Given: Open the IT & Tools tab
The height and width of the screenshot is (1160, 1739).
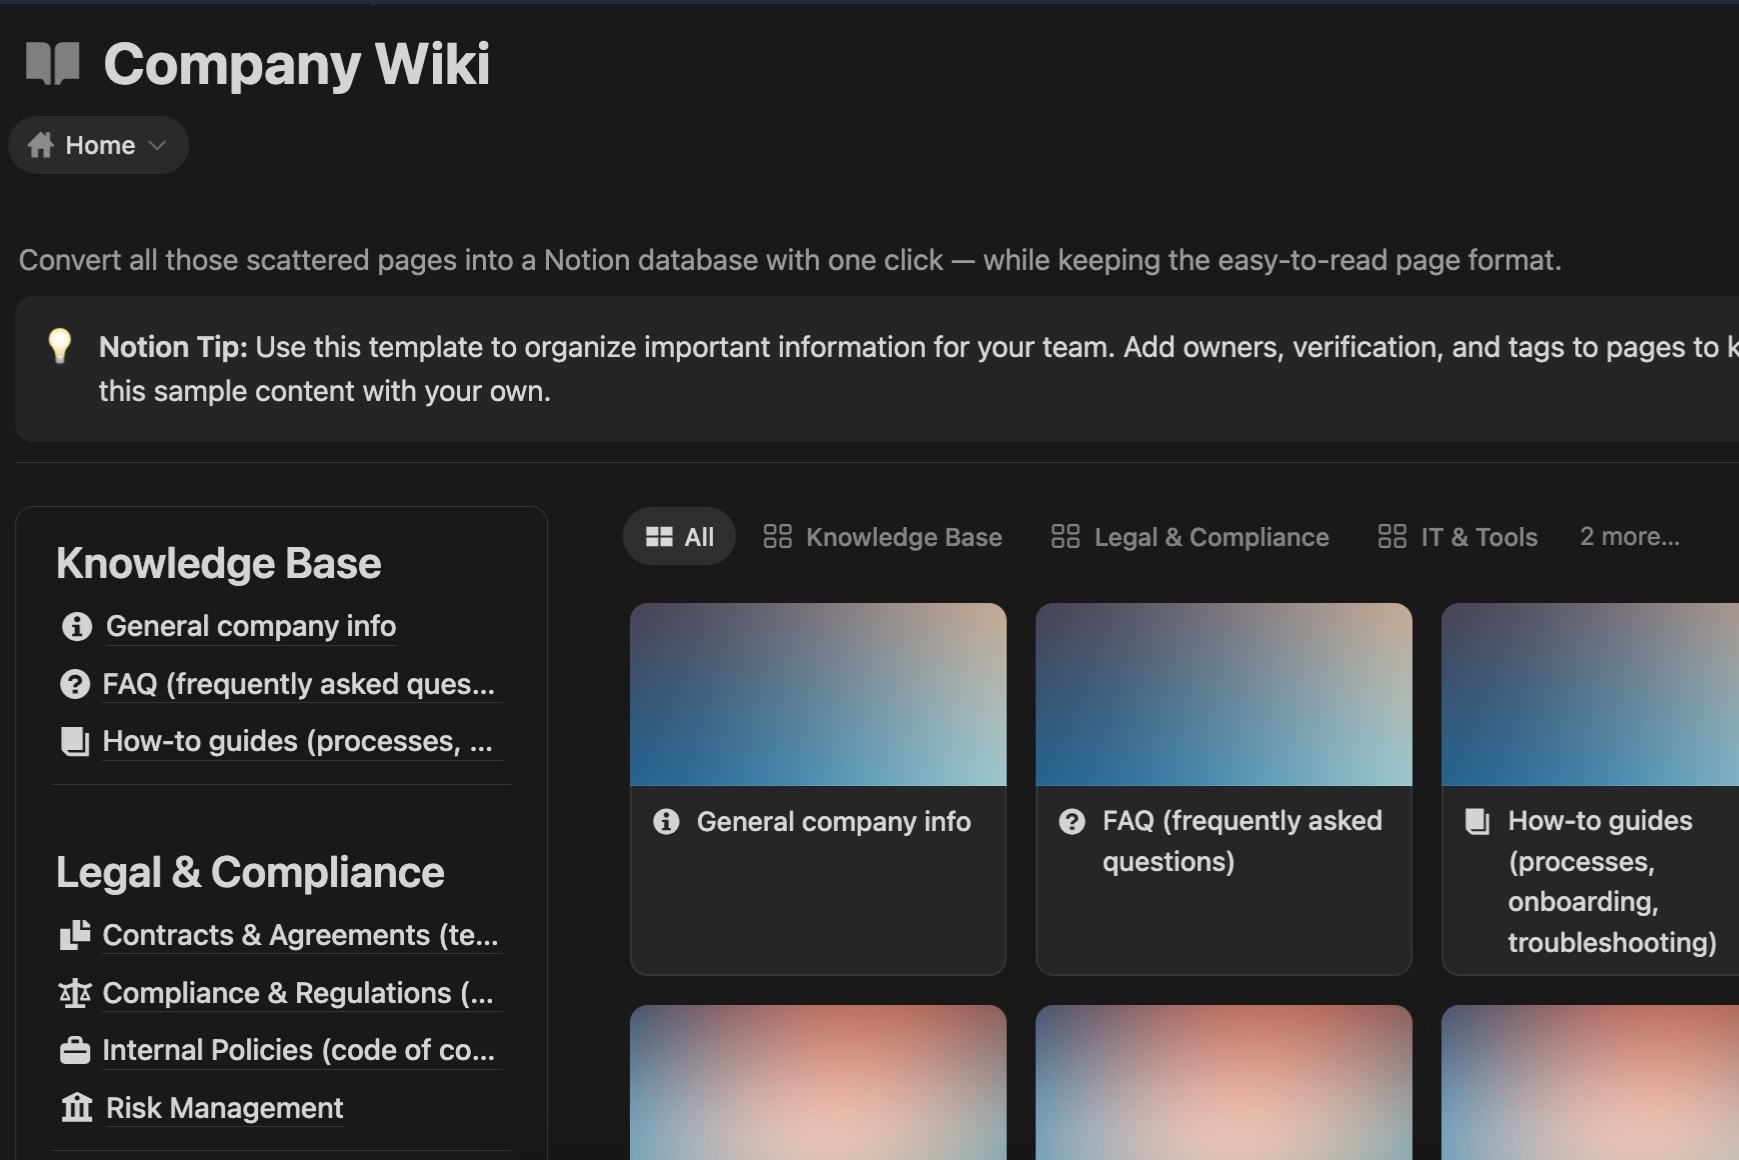Looking at the screenshot, I should coord(1457,537).
